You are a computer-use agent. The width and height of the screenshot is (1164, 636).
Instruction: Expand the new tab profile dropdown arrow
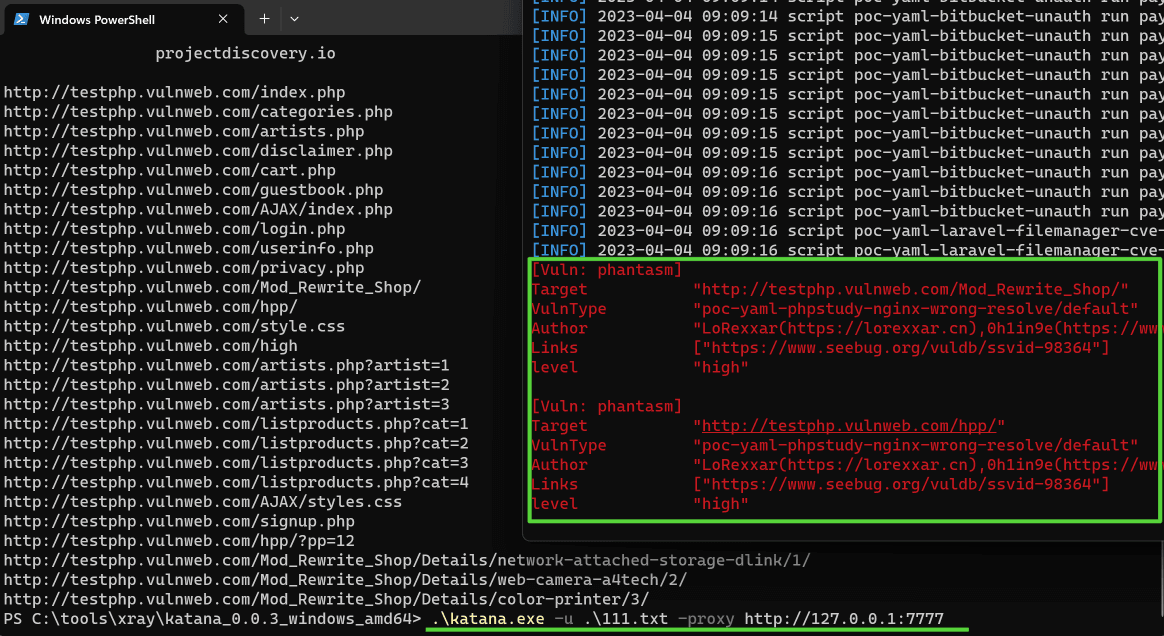pyautogui.click(x=295, y=19)
